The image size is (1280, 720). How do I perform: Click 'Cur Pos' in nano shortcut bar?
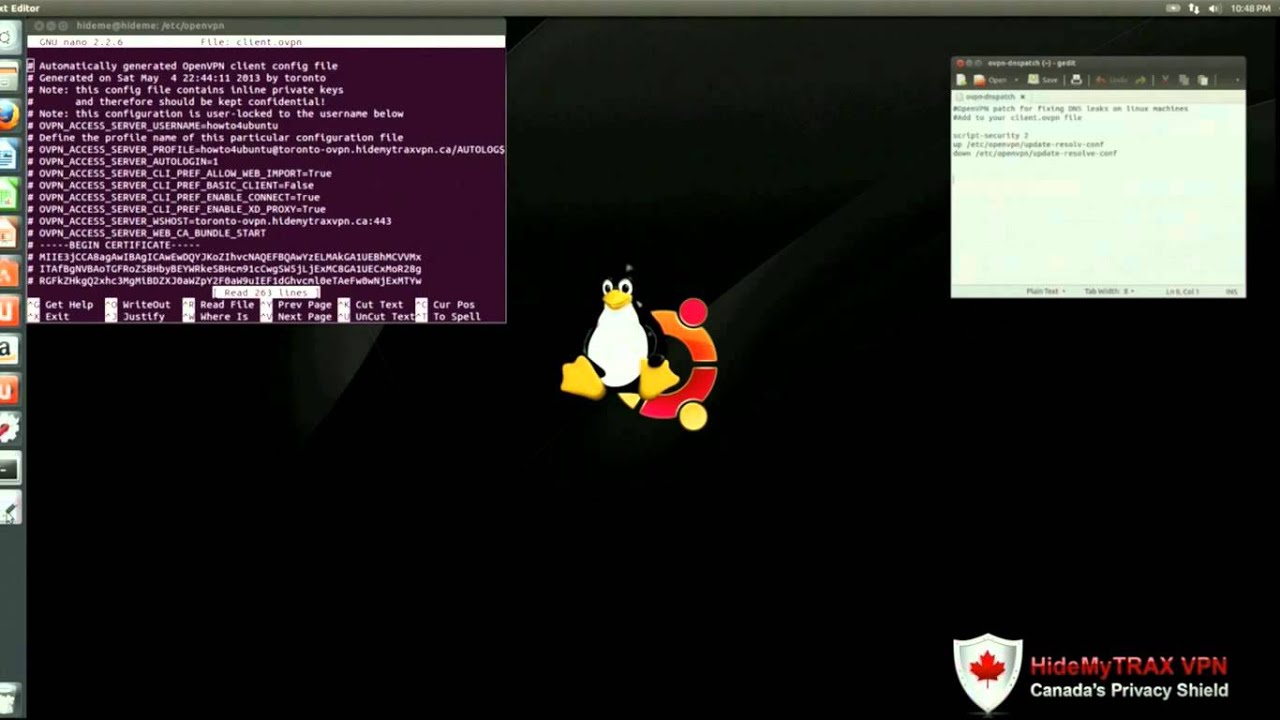tap(454, 305)
